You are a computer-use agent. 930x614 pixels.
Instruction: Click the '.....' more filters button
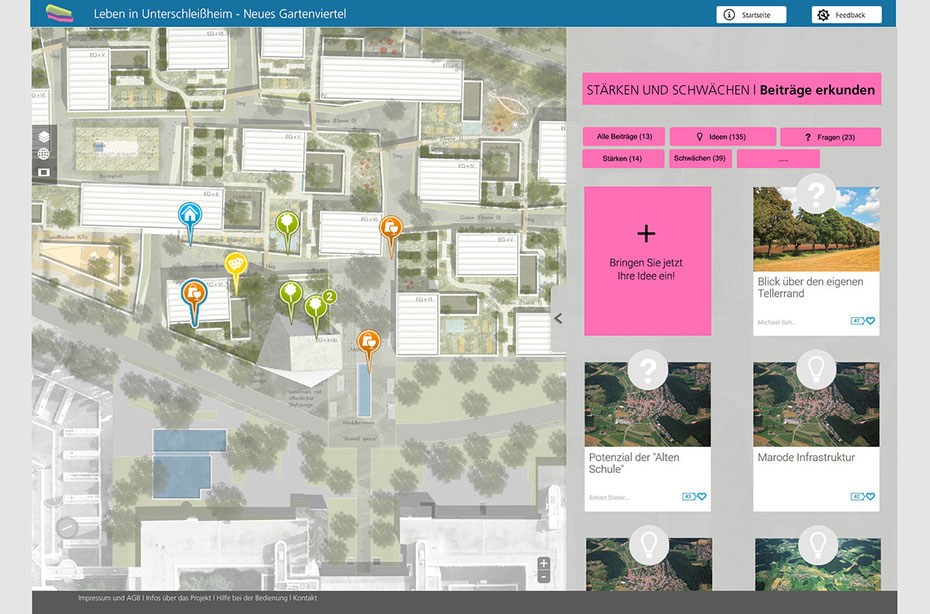[x=778, y=159]
